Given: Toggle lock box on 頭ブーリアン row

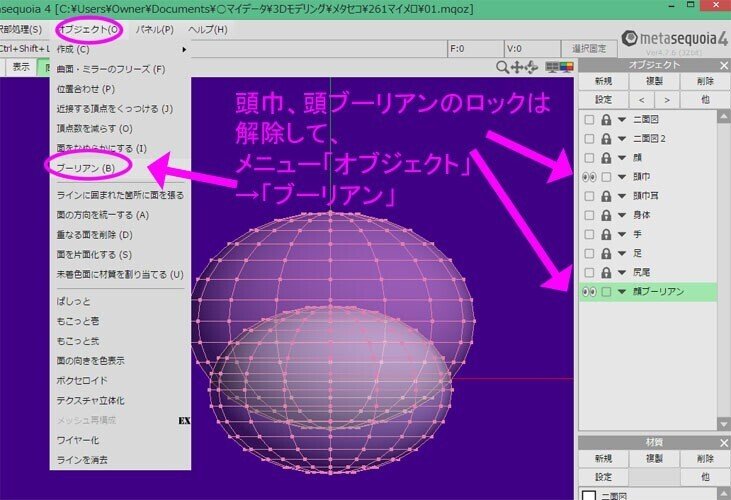Looking at the screenshot, I should pos(606,292).
